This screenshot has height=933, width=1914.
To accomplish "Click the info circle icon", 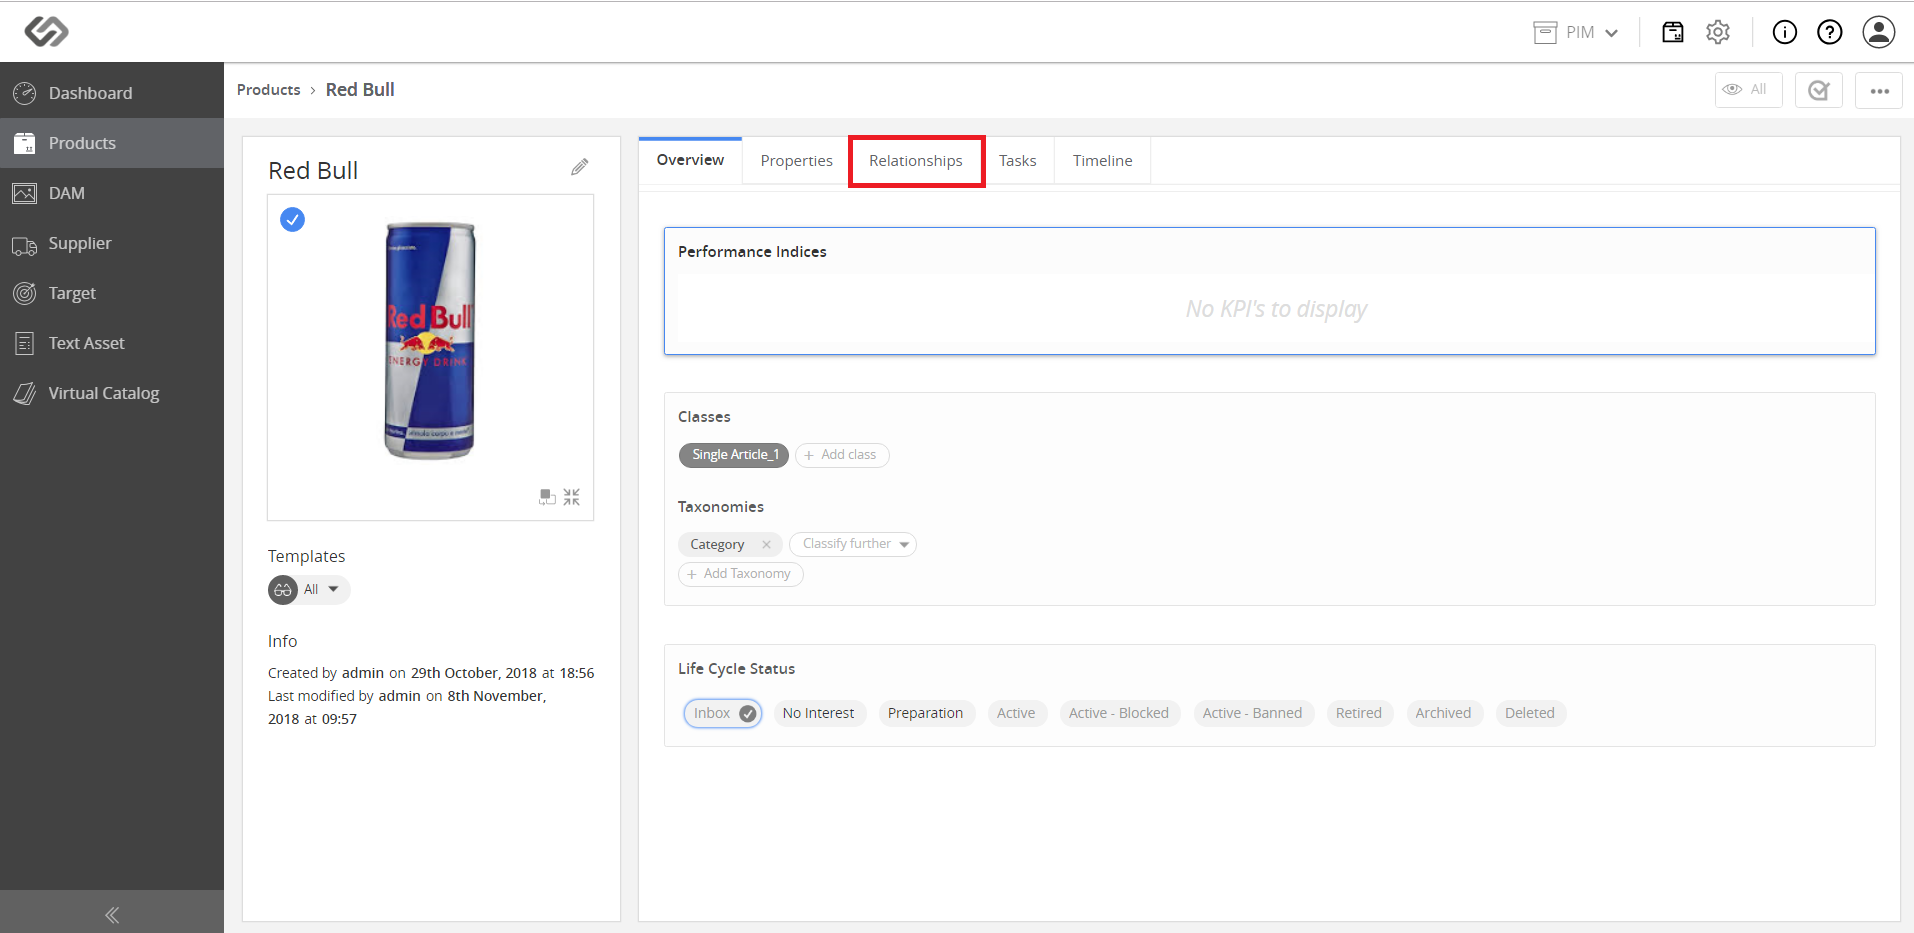I will tap(1784, 32).
